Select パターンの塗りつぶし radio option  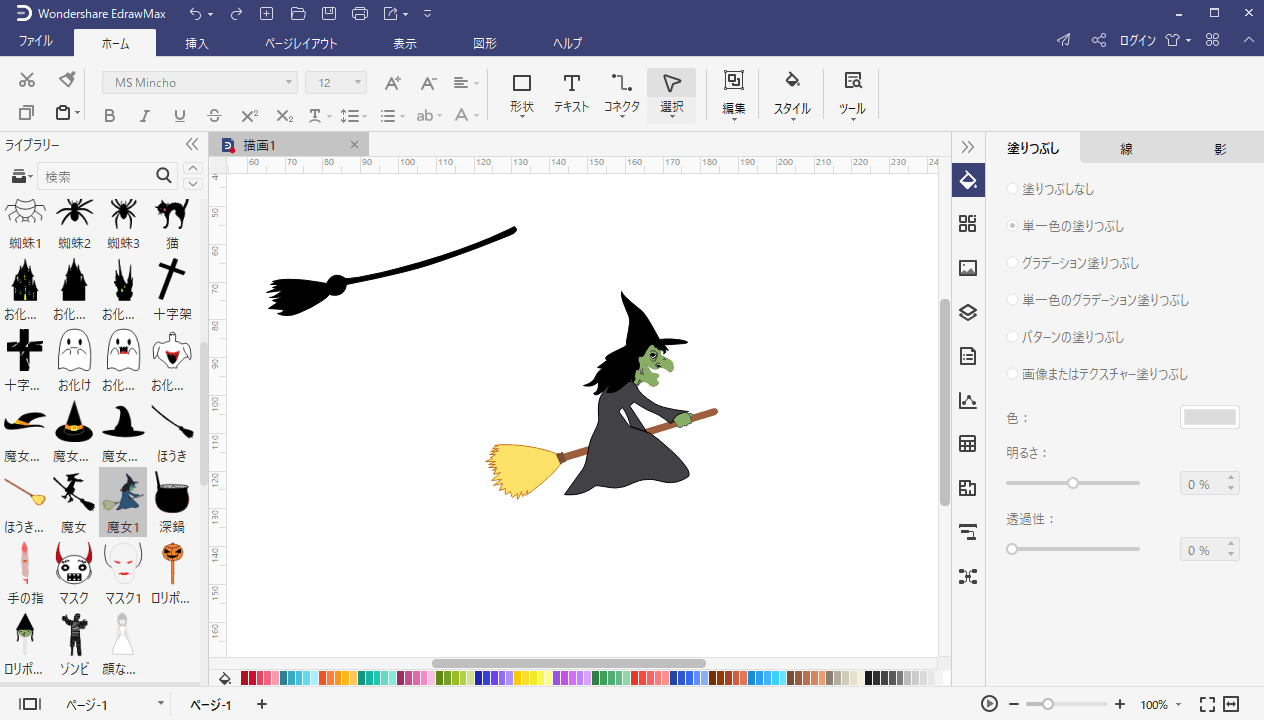1013,337
